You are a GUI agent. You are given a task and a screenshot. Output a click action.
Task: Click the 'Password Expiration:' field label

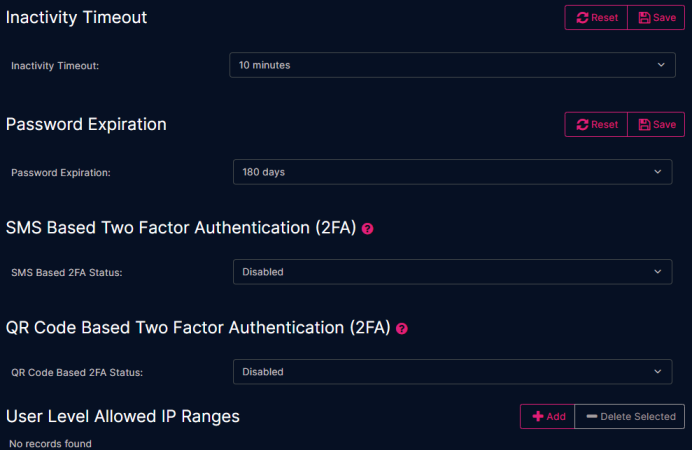tap(61, 173)
